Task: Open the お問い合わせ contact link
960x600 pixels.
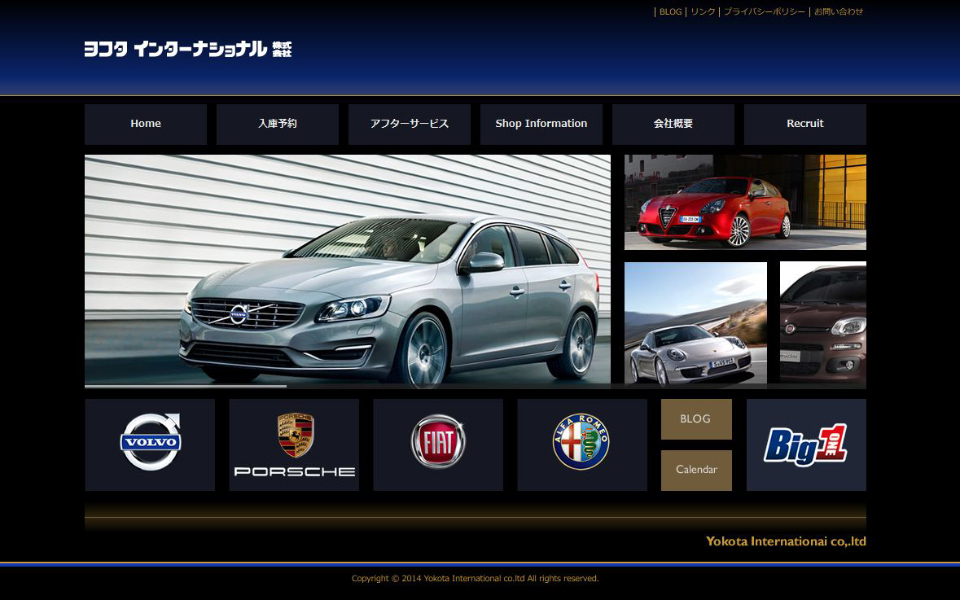Action: tap(839, 12)
